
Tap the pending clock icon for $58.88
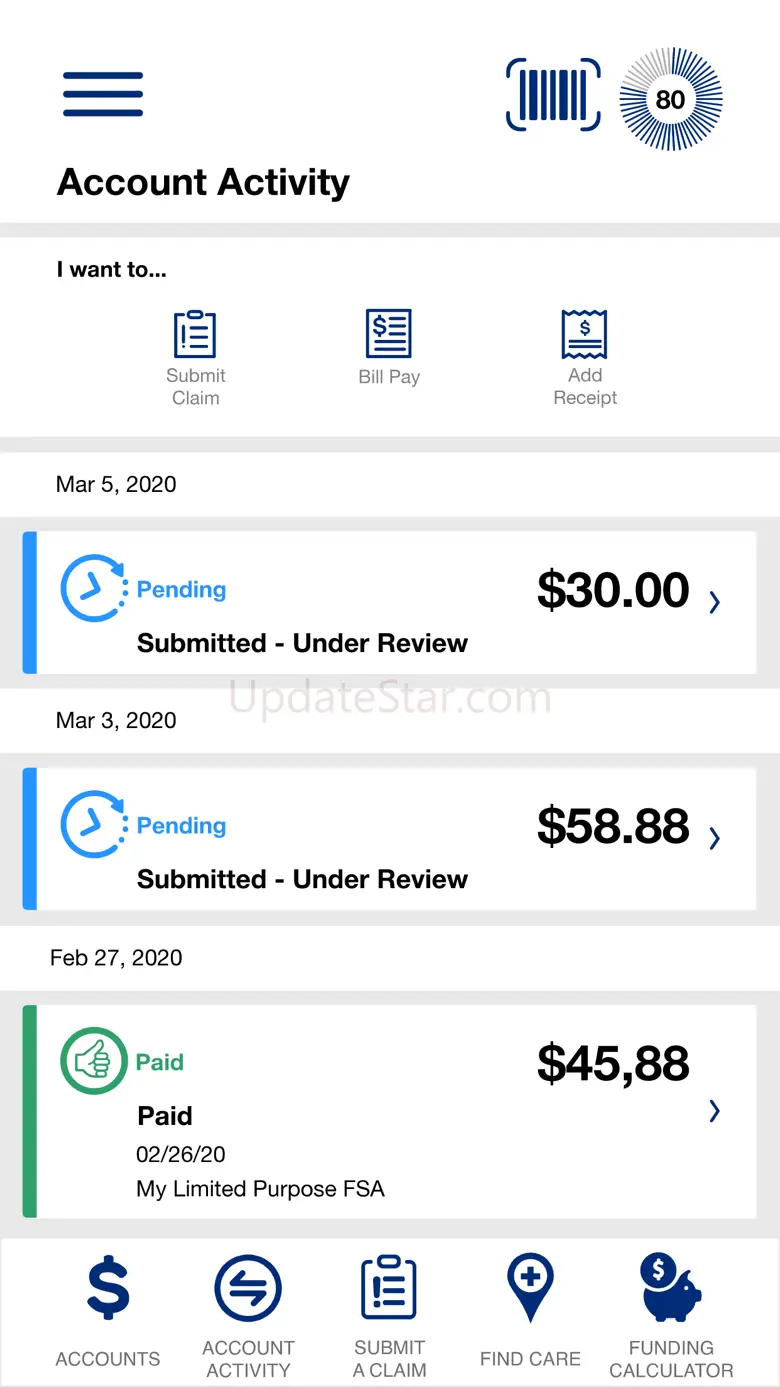point(94,825)
